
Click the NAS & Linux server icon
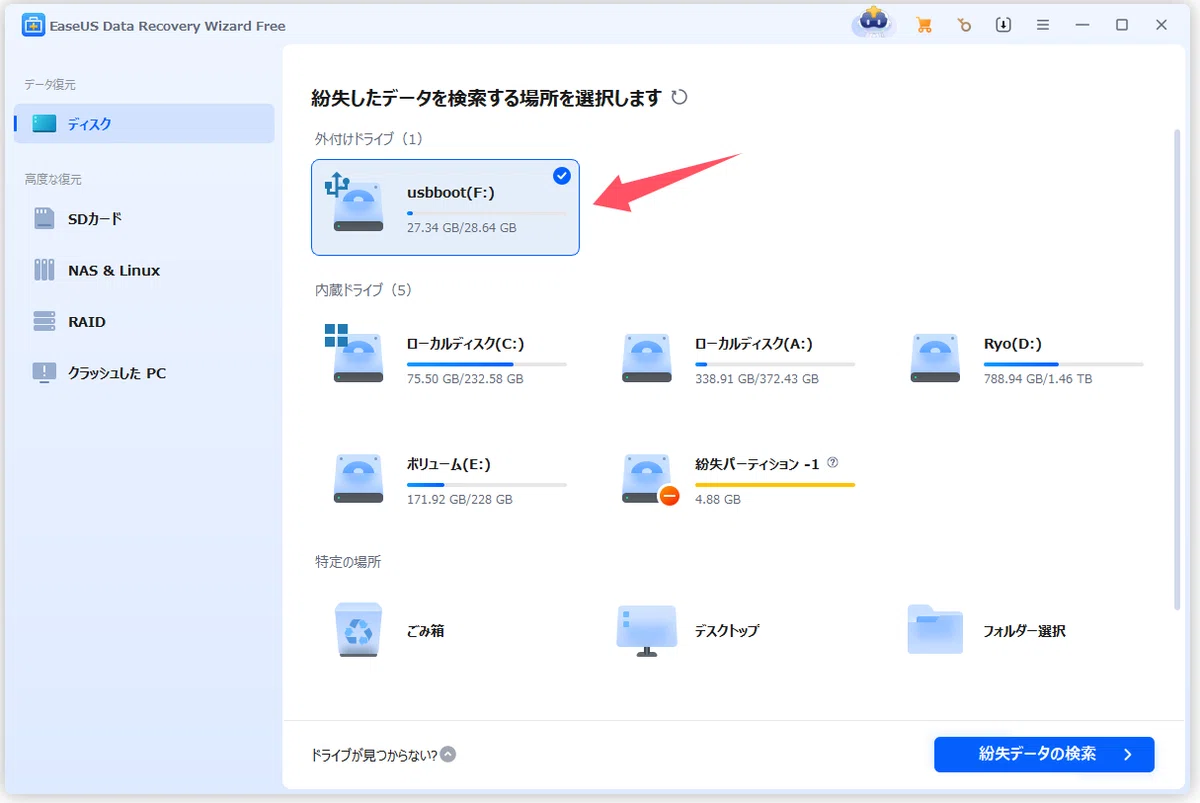pos(44,270)
